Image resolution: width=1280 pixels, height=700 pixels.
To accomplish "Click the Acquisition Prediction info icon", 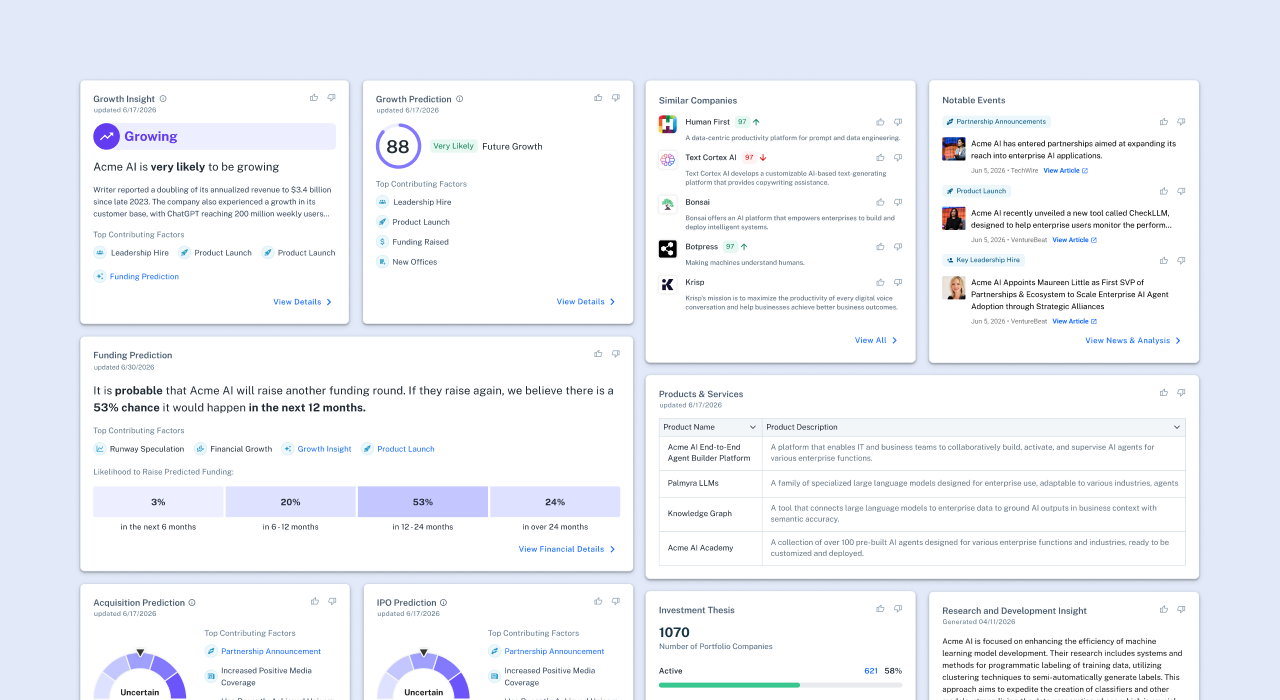I will pos(192,603).
